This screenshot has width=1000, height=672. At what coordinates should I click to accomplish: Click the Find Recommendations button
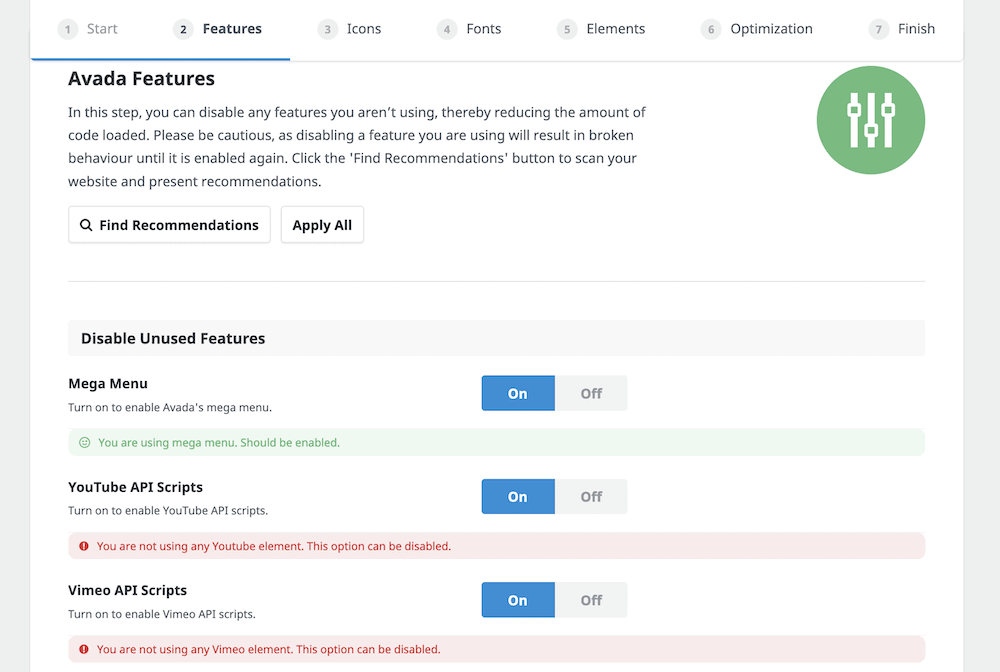169,225
